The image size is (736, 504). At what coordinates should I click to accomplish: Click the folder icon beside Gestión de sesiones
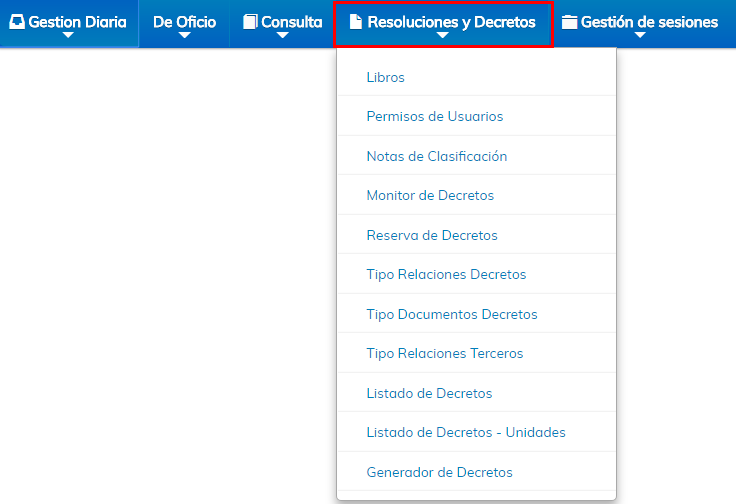coord(569,22)
